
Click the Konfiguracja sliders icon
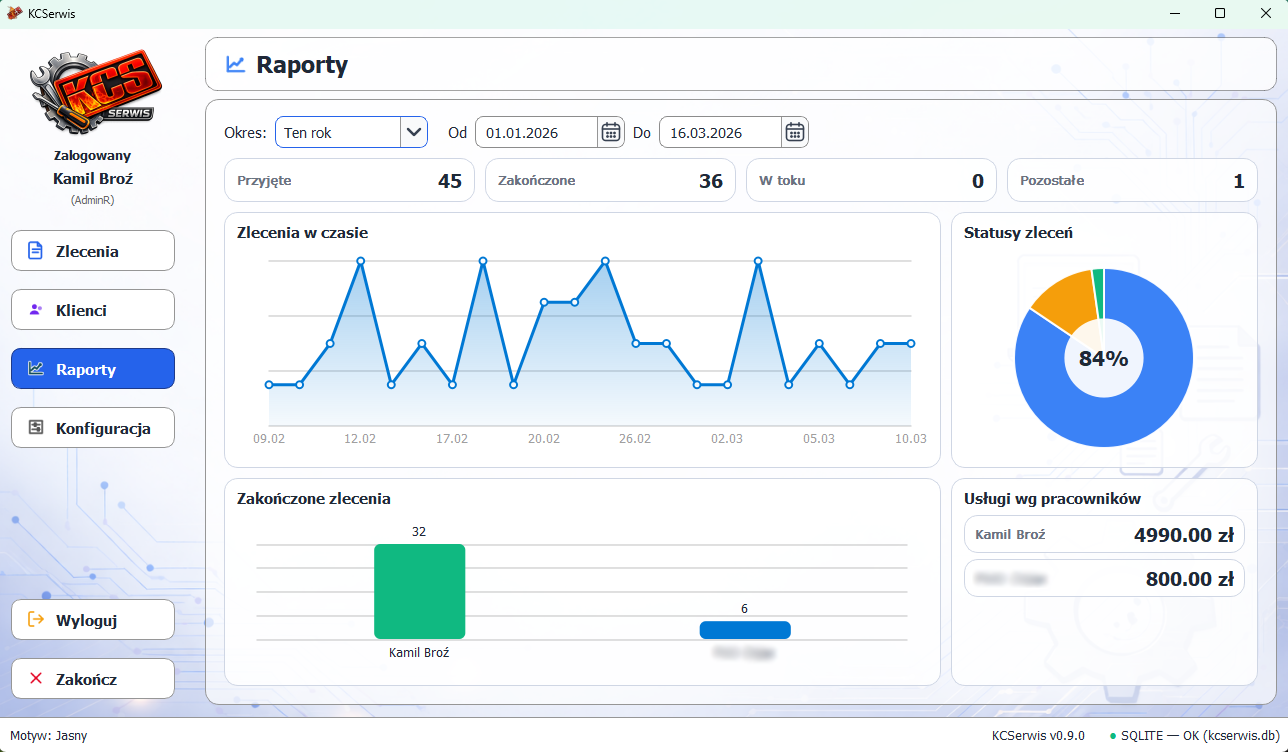click(36, 428)
